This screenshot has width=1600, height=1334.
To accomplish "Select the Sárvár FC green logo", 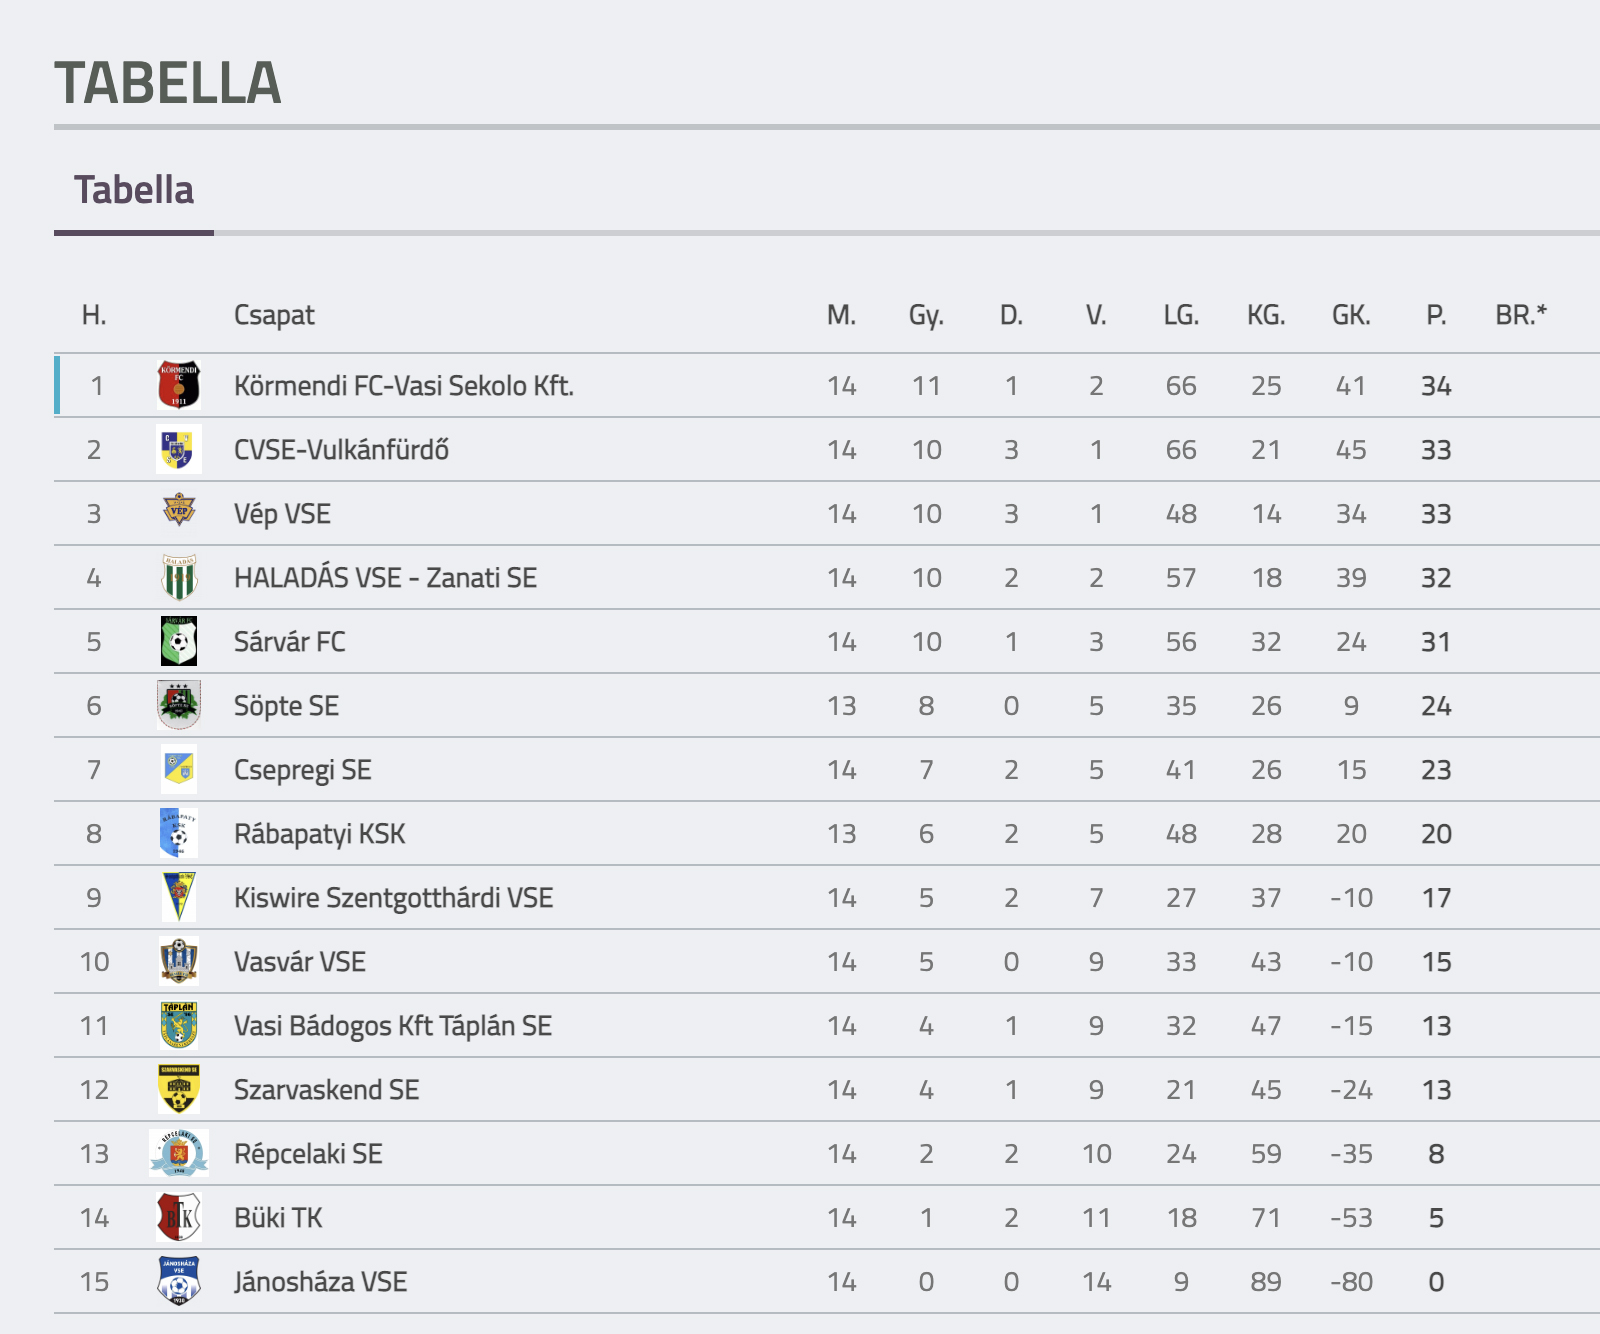I will point(179,641).
